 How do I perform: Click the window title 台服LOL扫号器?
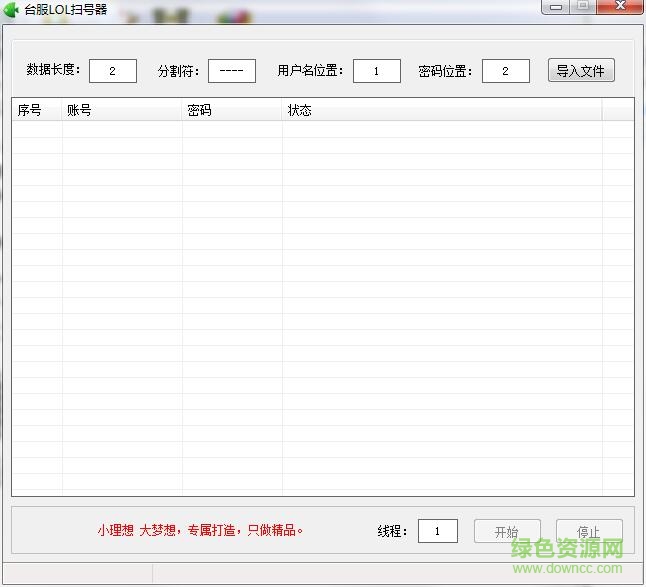[66, 9]
